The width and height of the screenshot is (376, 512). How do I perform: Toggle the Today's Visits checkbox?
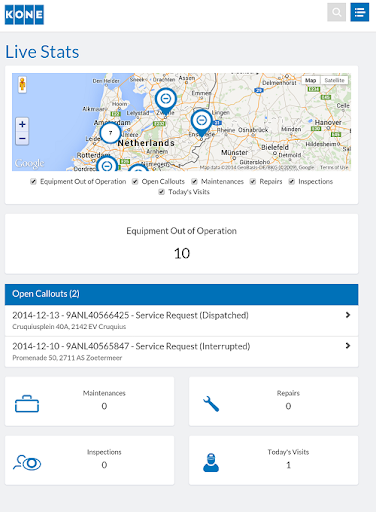[x=161, y=192]
